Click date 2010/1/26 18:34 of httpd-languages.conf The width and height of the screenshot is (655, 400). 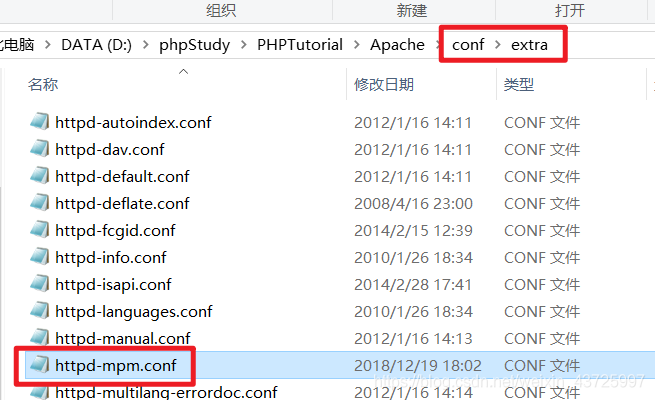413,311
